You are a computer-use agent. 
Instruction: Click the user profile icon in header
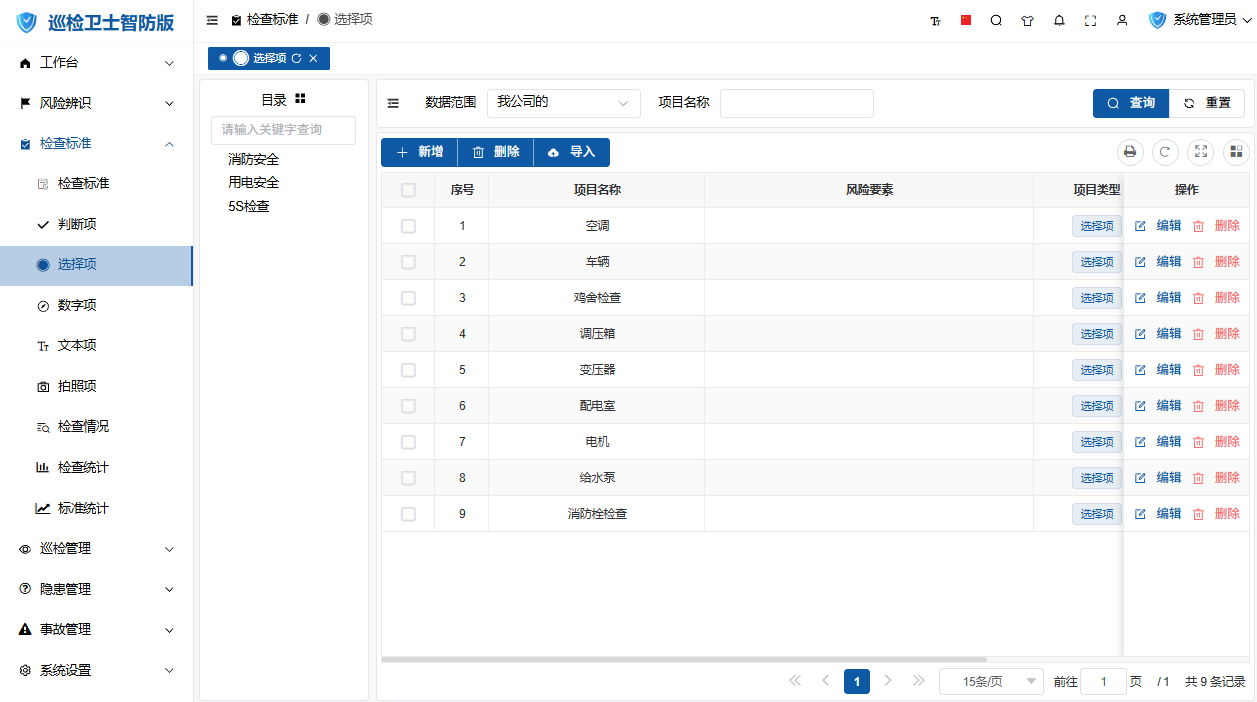click(x=1122, y=20)
